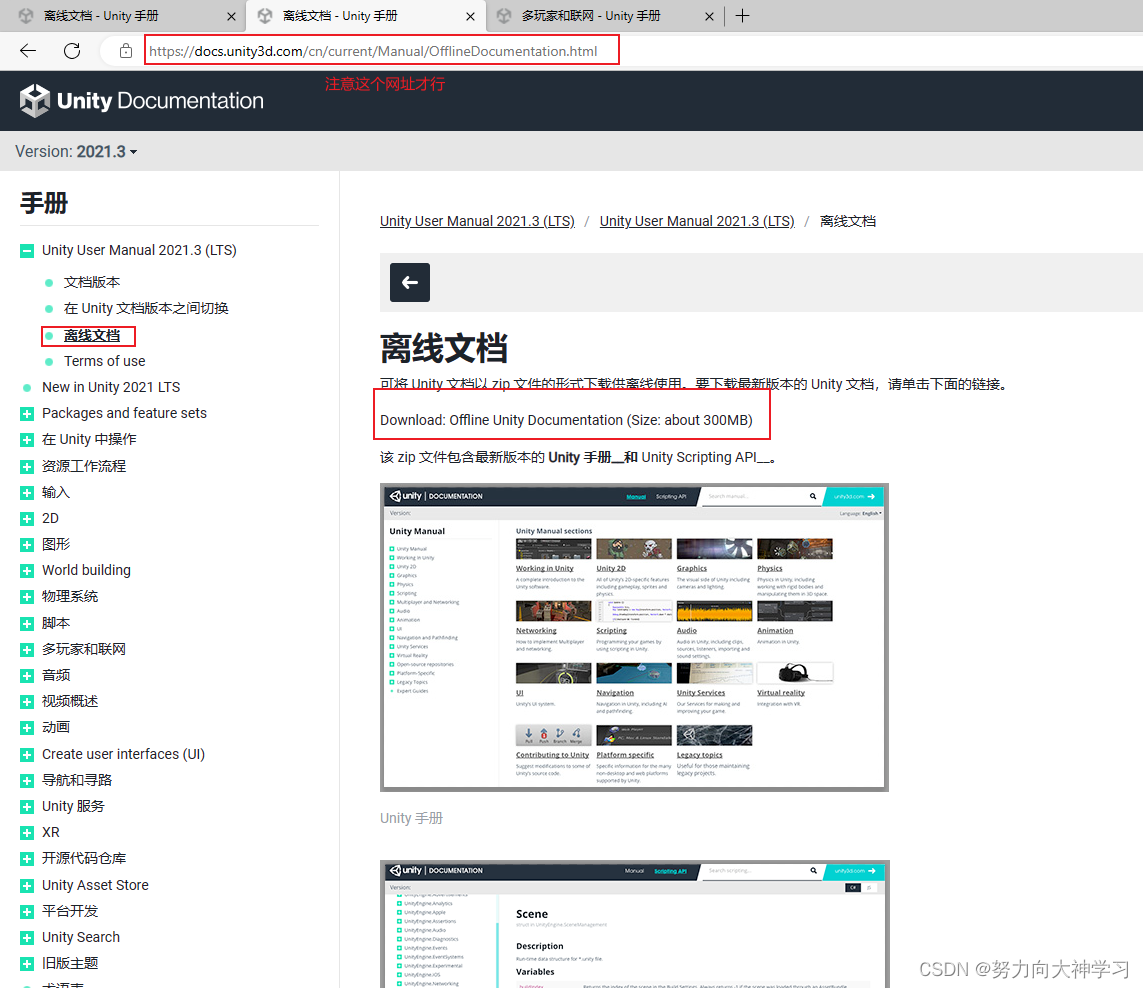Expand the 动画 section
Viewport: 1143px width, 988px height.
[27, 728]
